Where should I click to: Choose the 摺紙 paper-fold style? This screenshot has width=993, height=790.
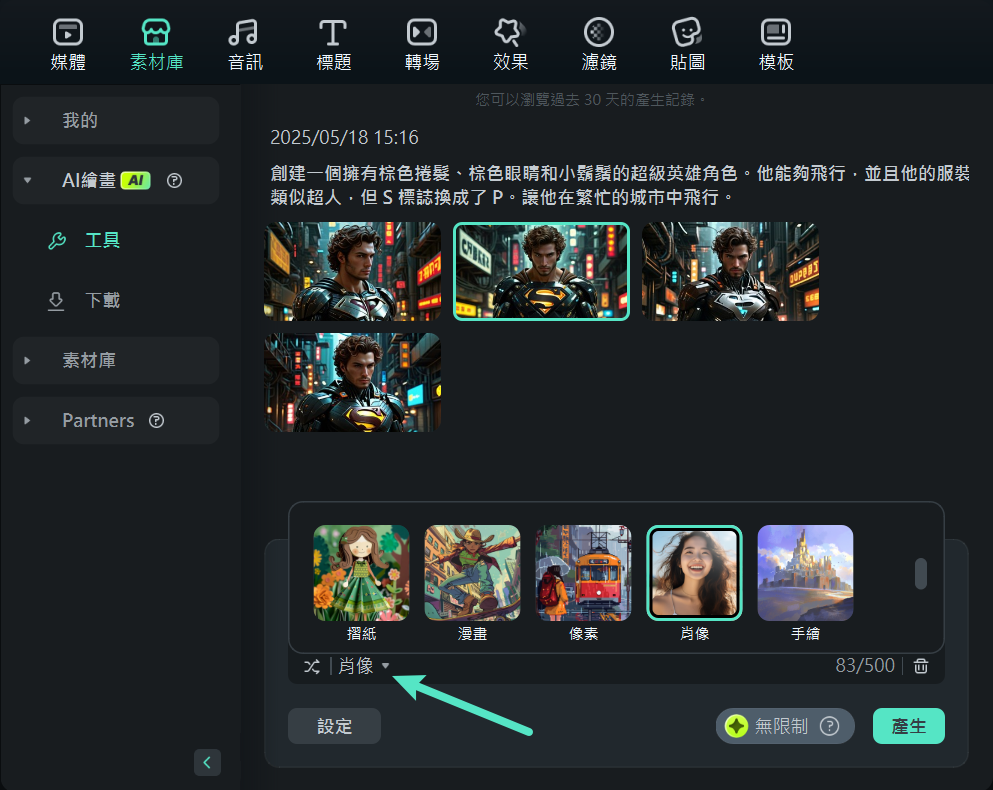tap(362, 573)
